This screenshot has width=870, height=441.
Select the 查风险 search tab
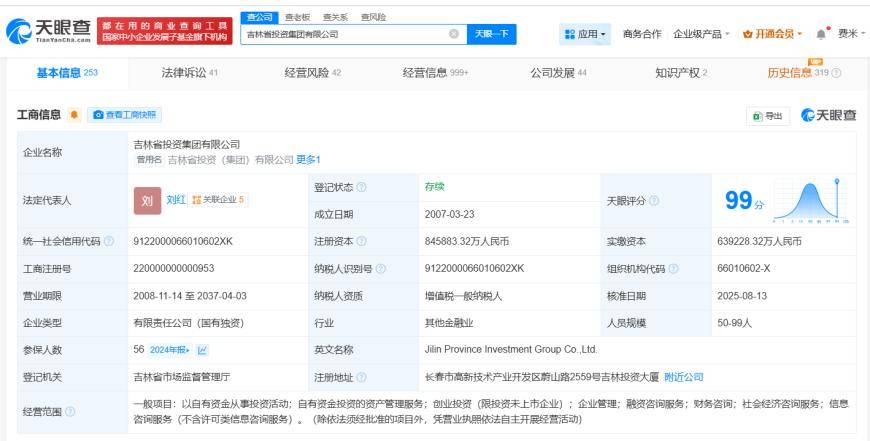point(373,17)
